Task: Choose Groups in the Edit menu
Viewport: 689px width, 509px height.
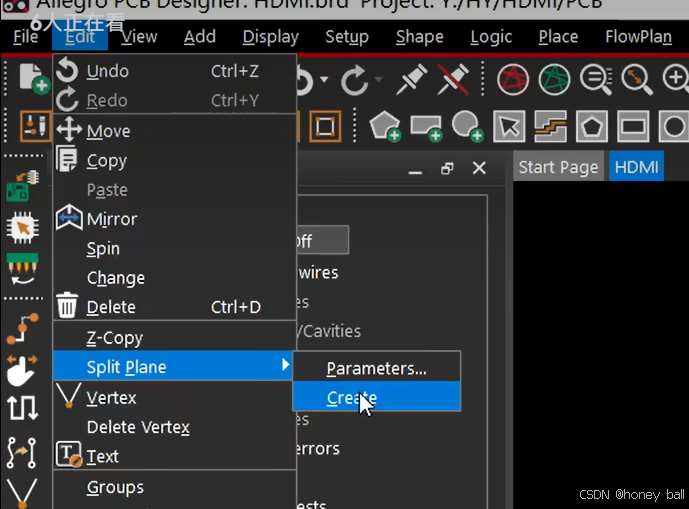Action: coord(175,487)
